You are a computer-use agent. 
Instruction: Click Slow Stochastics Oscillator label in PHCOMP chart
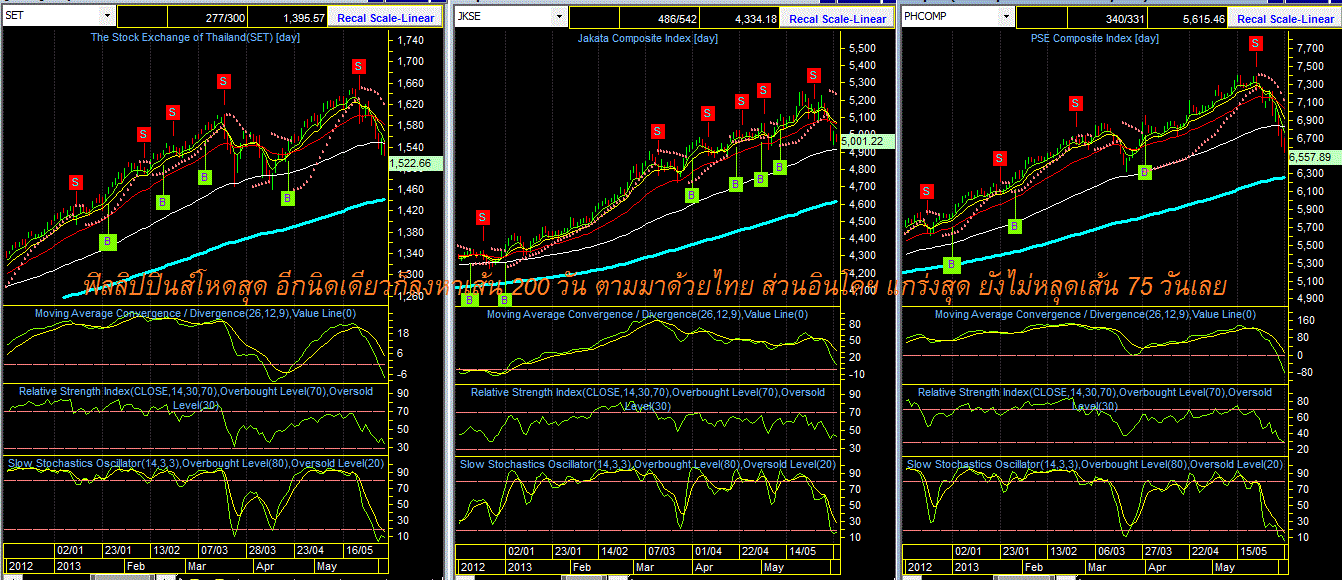pyautogui.click(x=1095, y=464)
